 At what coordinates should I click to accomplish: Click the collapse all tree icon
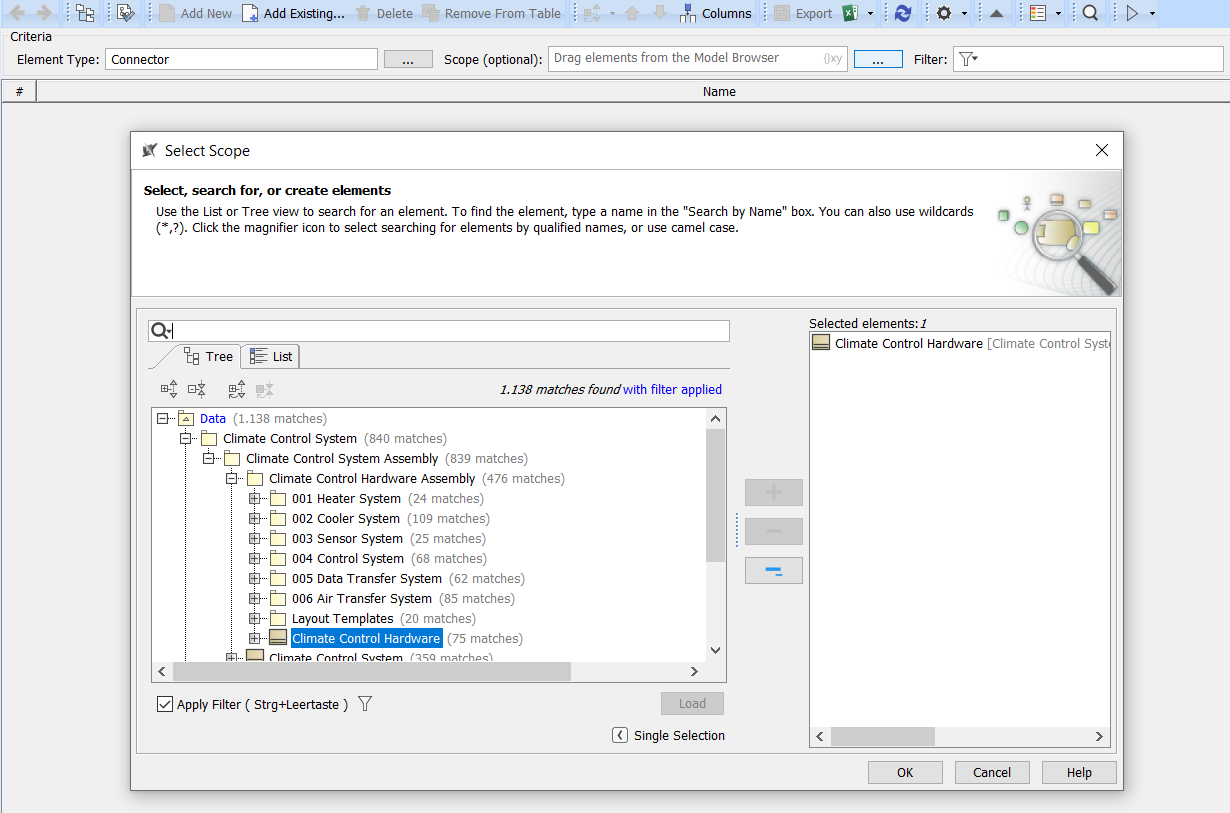[197, 390]
